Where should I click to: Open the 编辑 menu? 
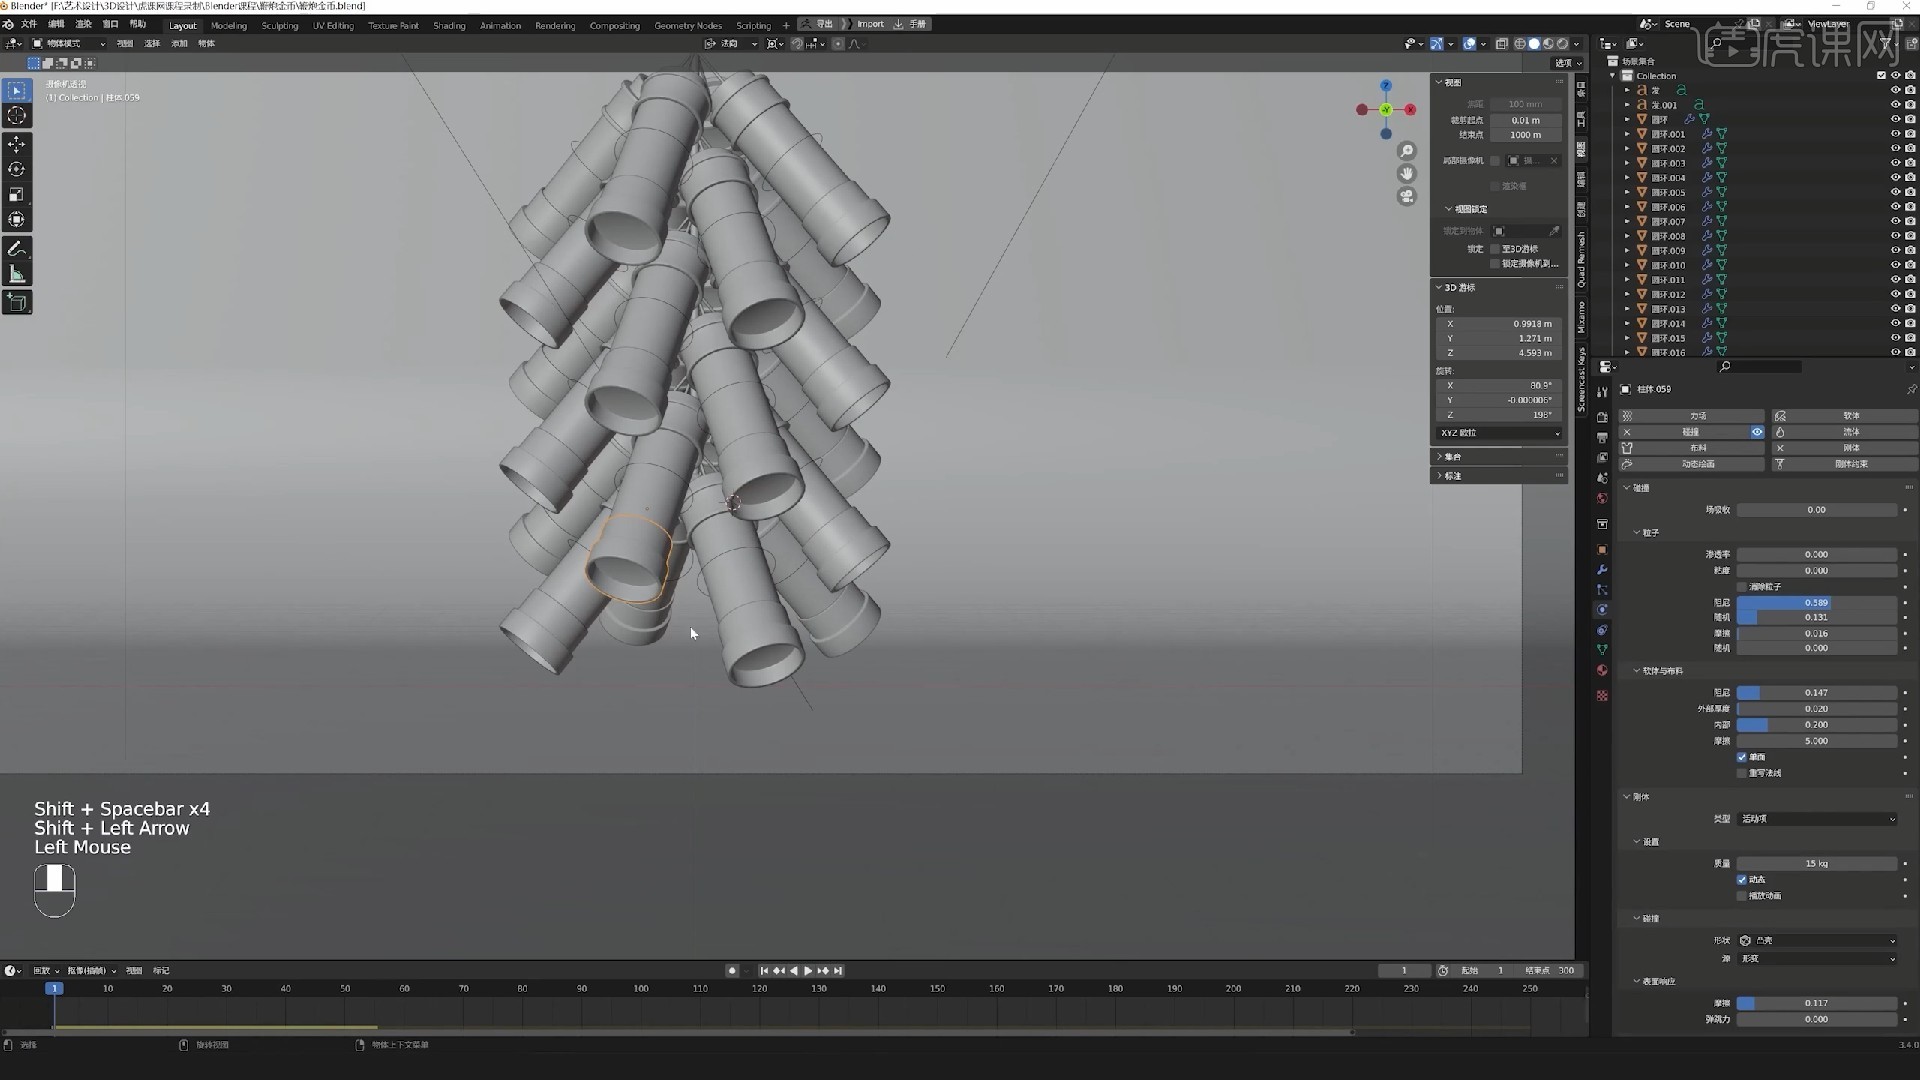tap(56, 24)
